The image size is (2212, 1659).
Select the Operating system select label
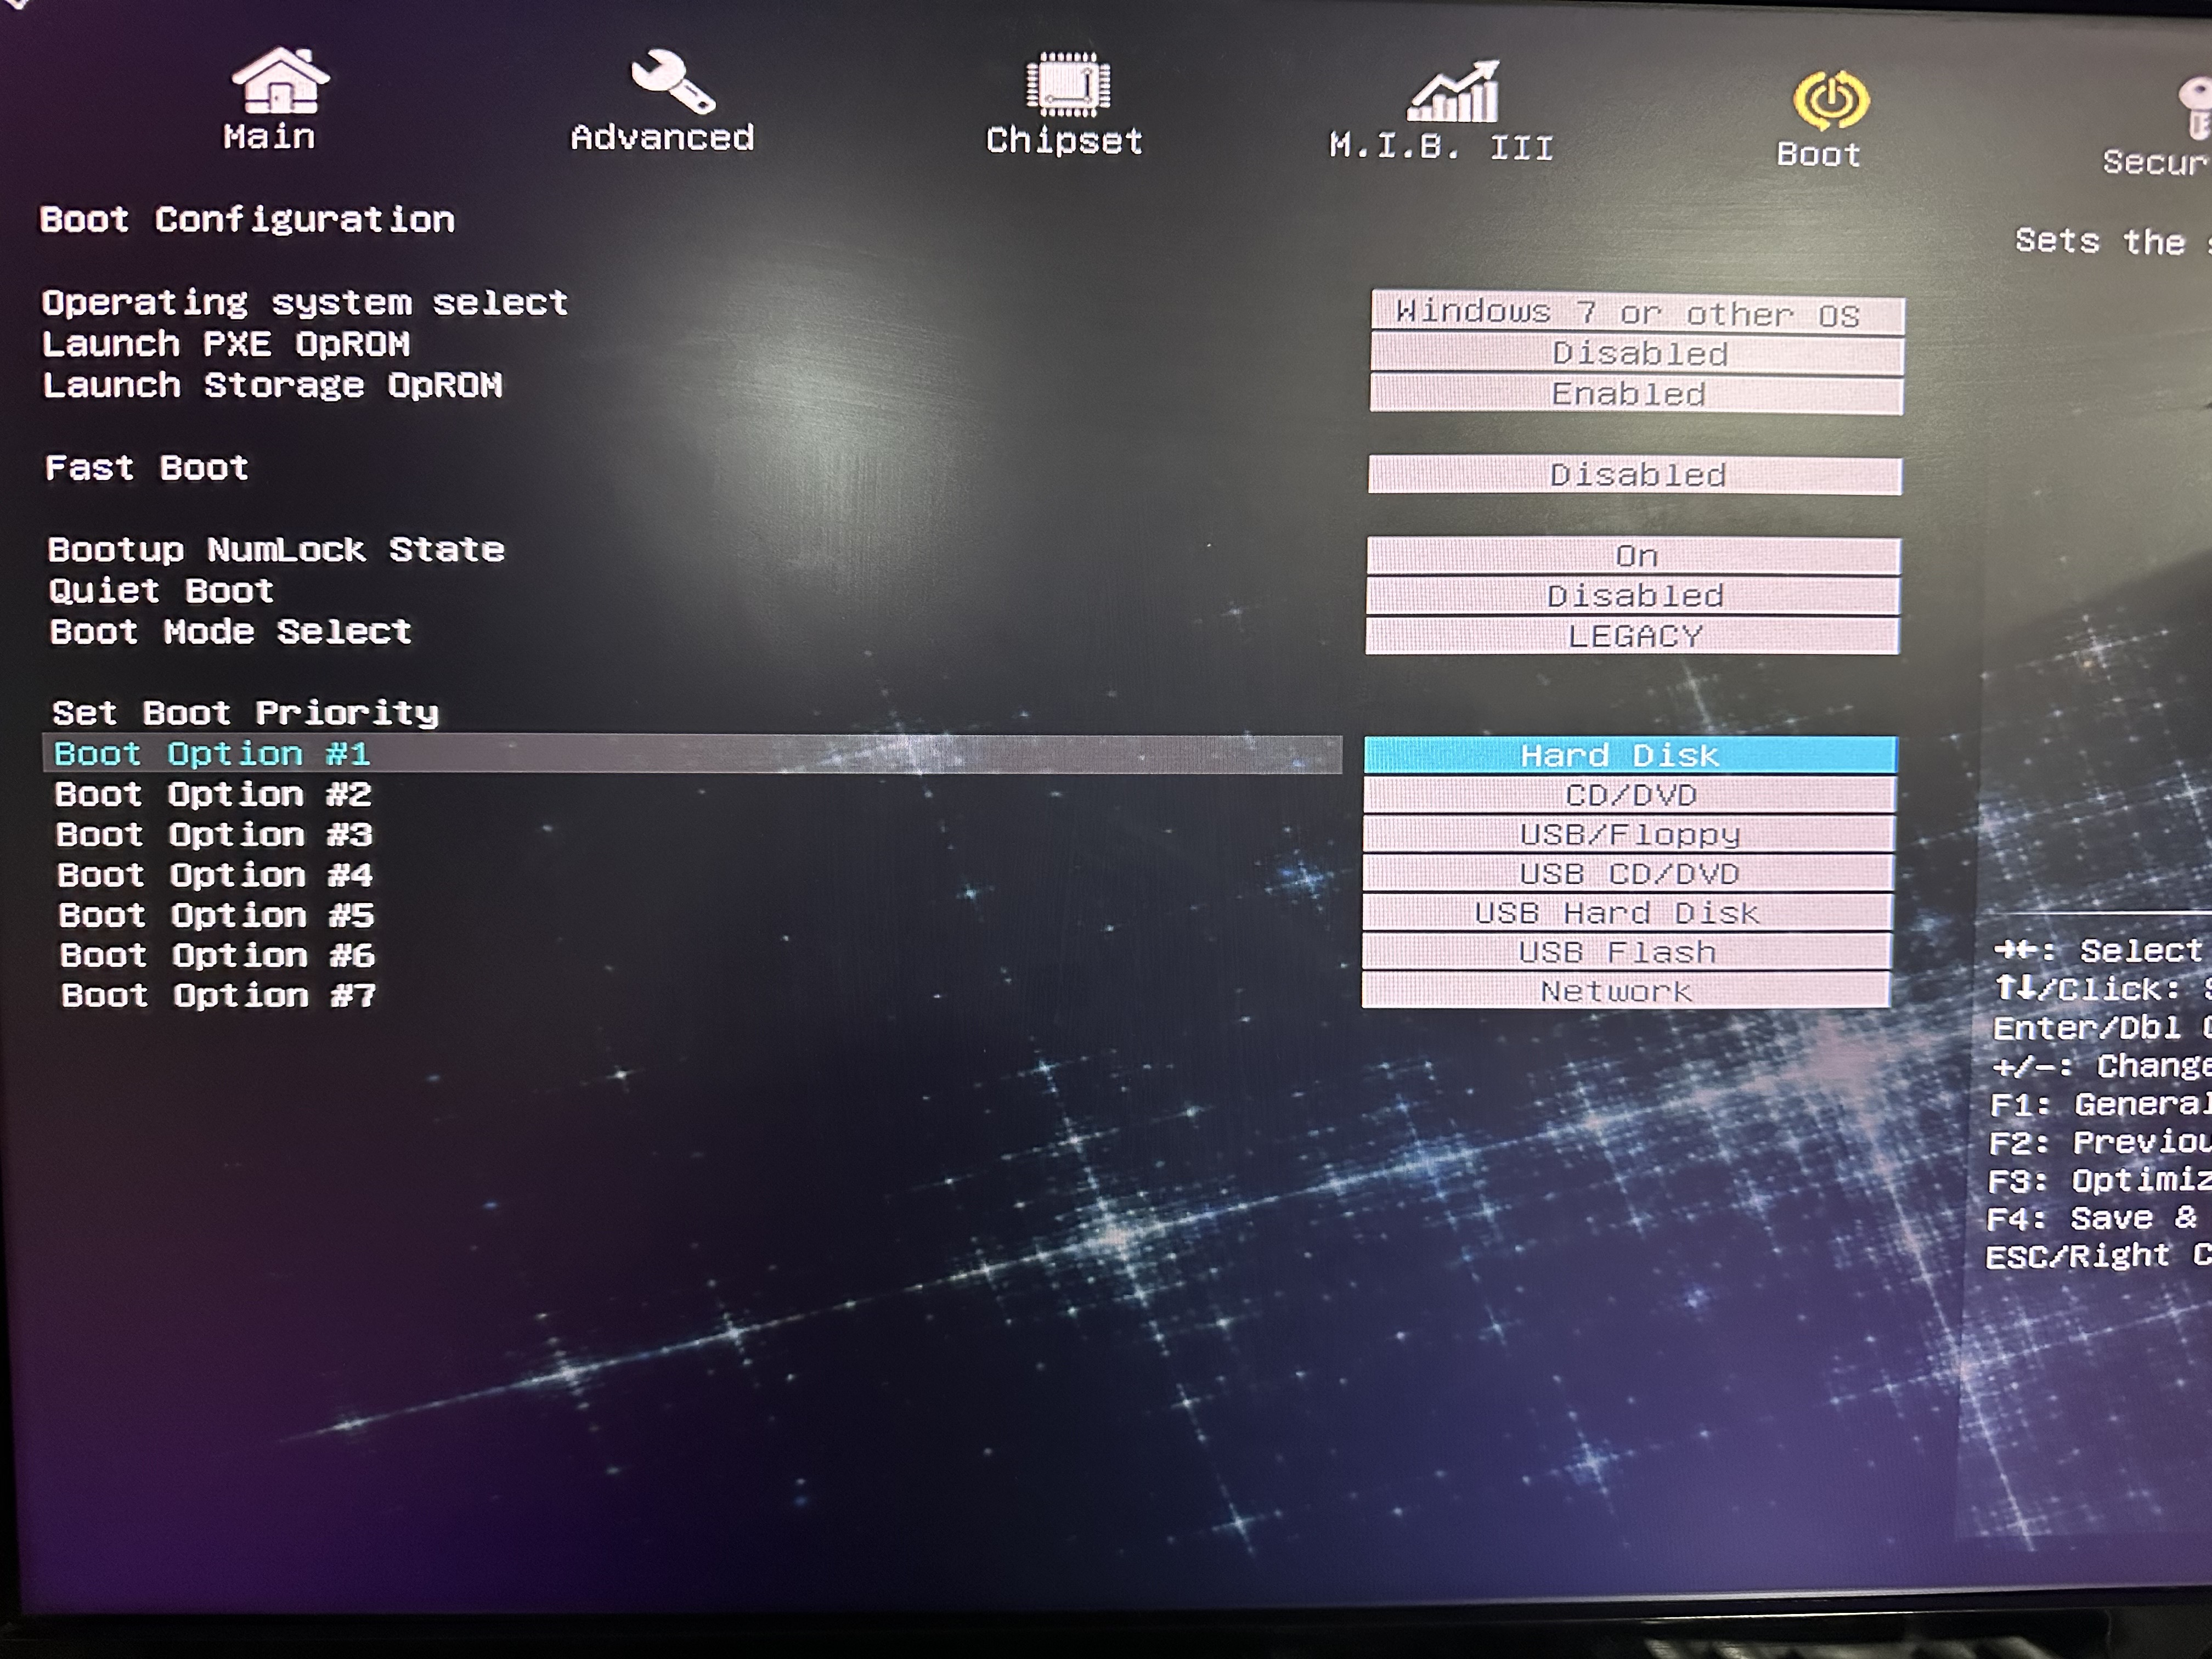pos(305,303)
